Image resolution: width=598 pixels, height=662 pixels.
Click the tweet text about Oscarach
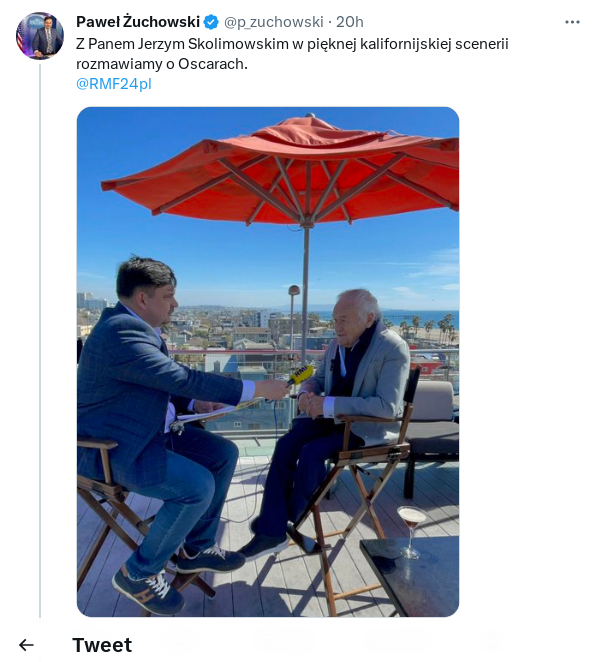(x=292, y=54)
